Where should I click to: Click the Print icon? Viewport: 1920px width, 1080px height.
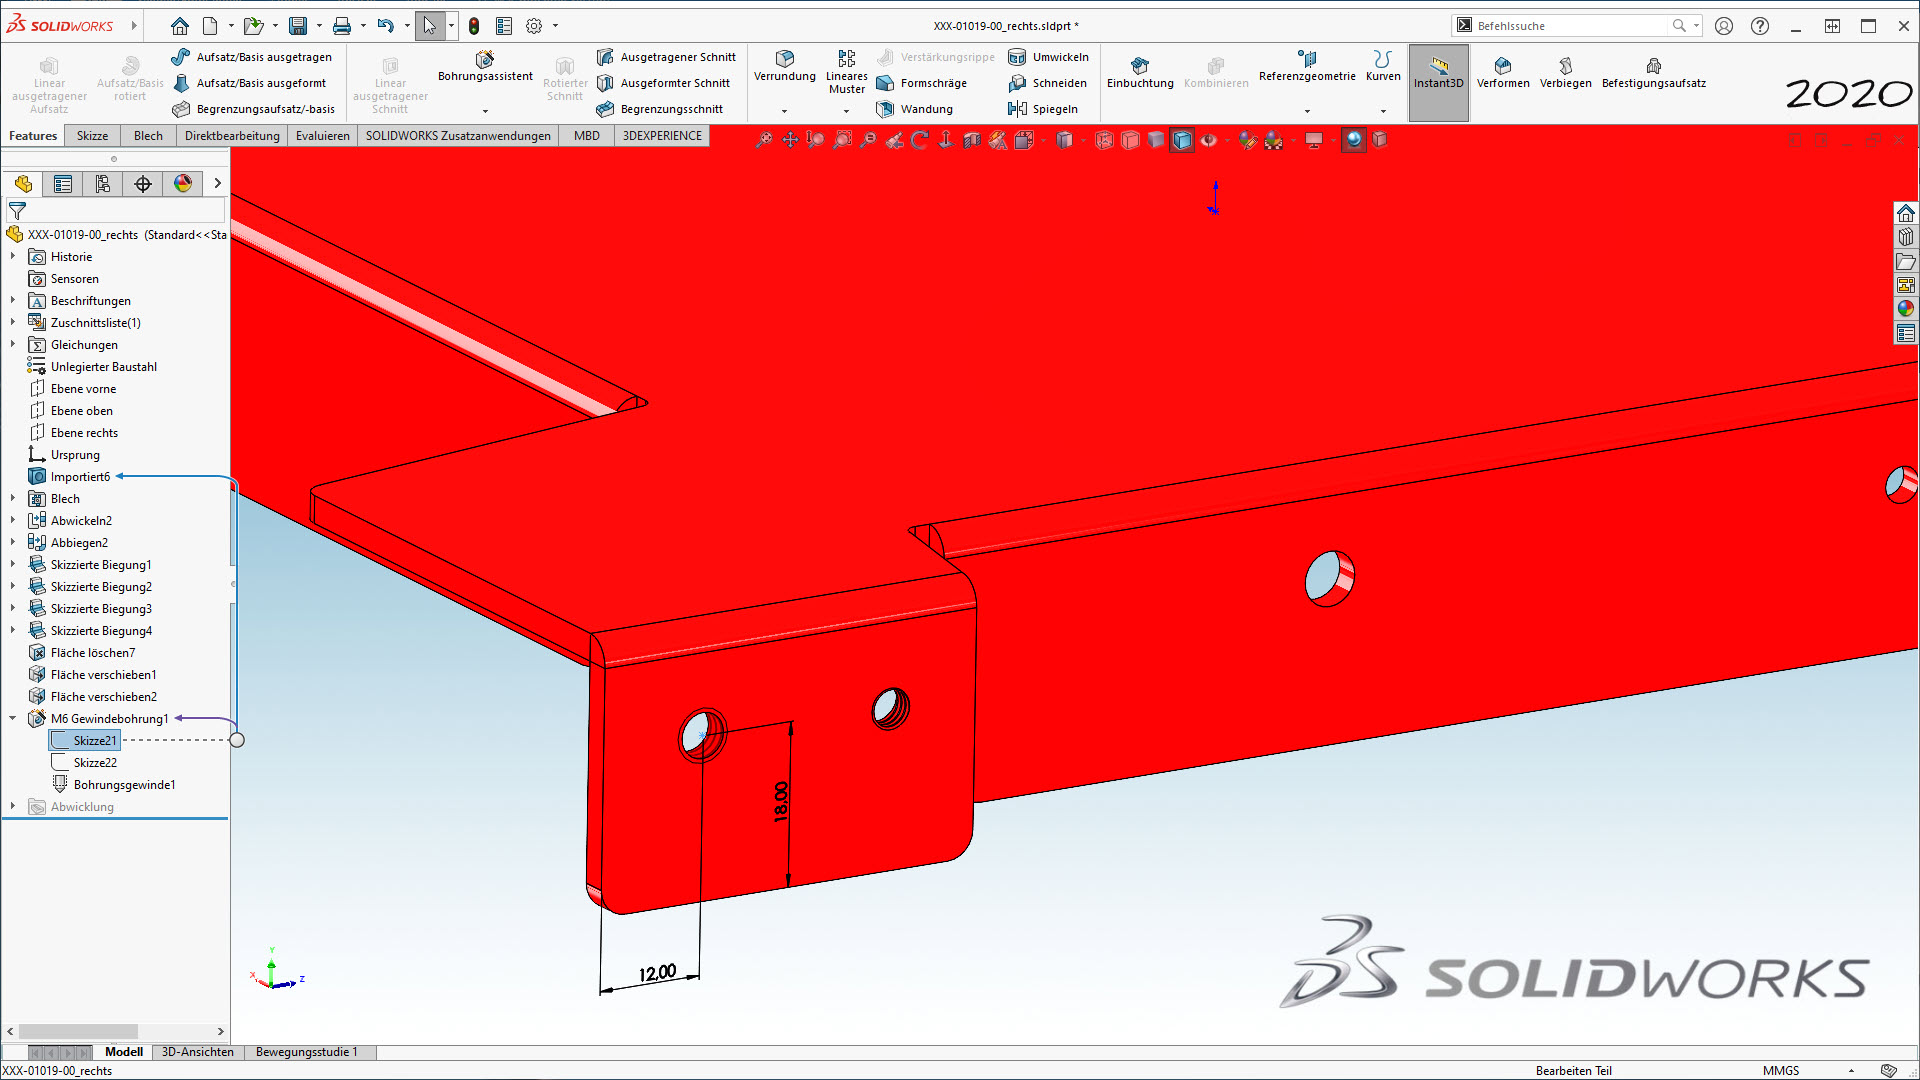[x=342, y=26]
